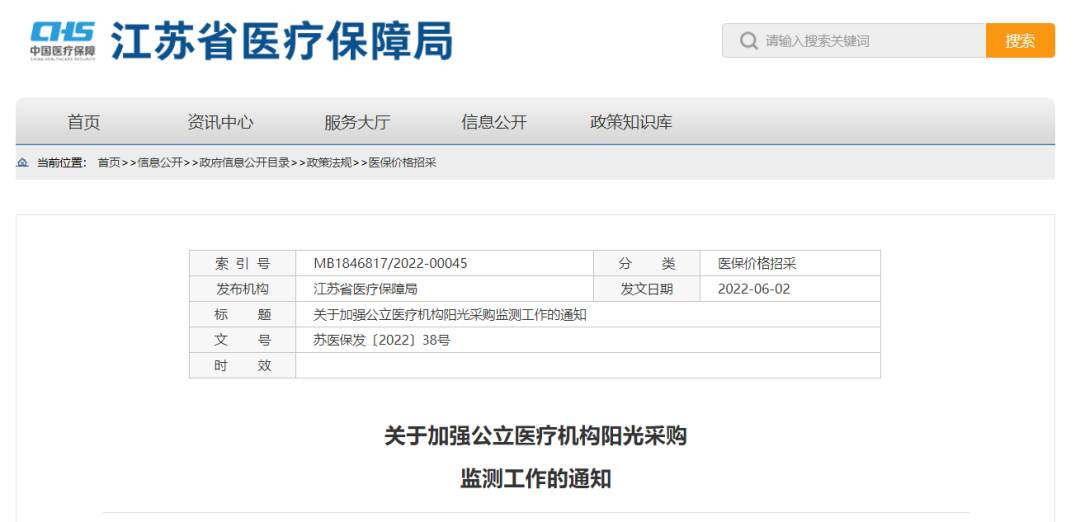
Task: Click table title 关于加强公立医疗机构阳光采购监测工作的通知
Action: coord(450,315)
